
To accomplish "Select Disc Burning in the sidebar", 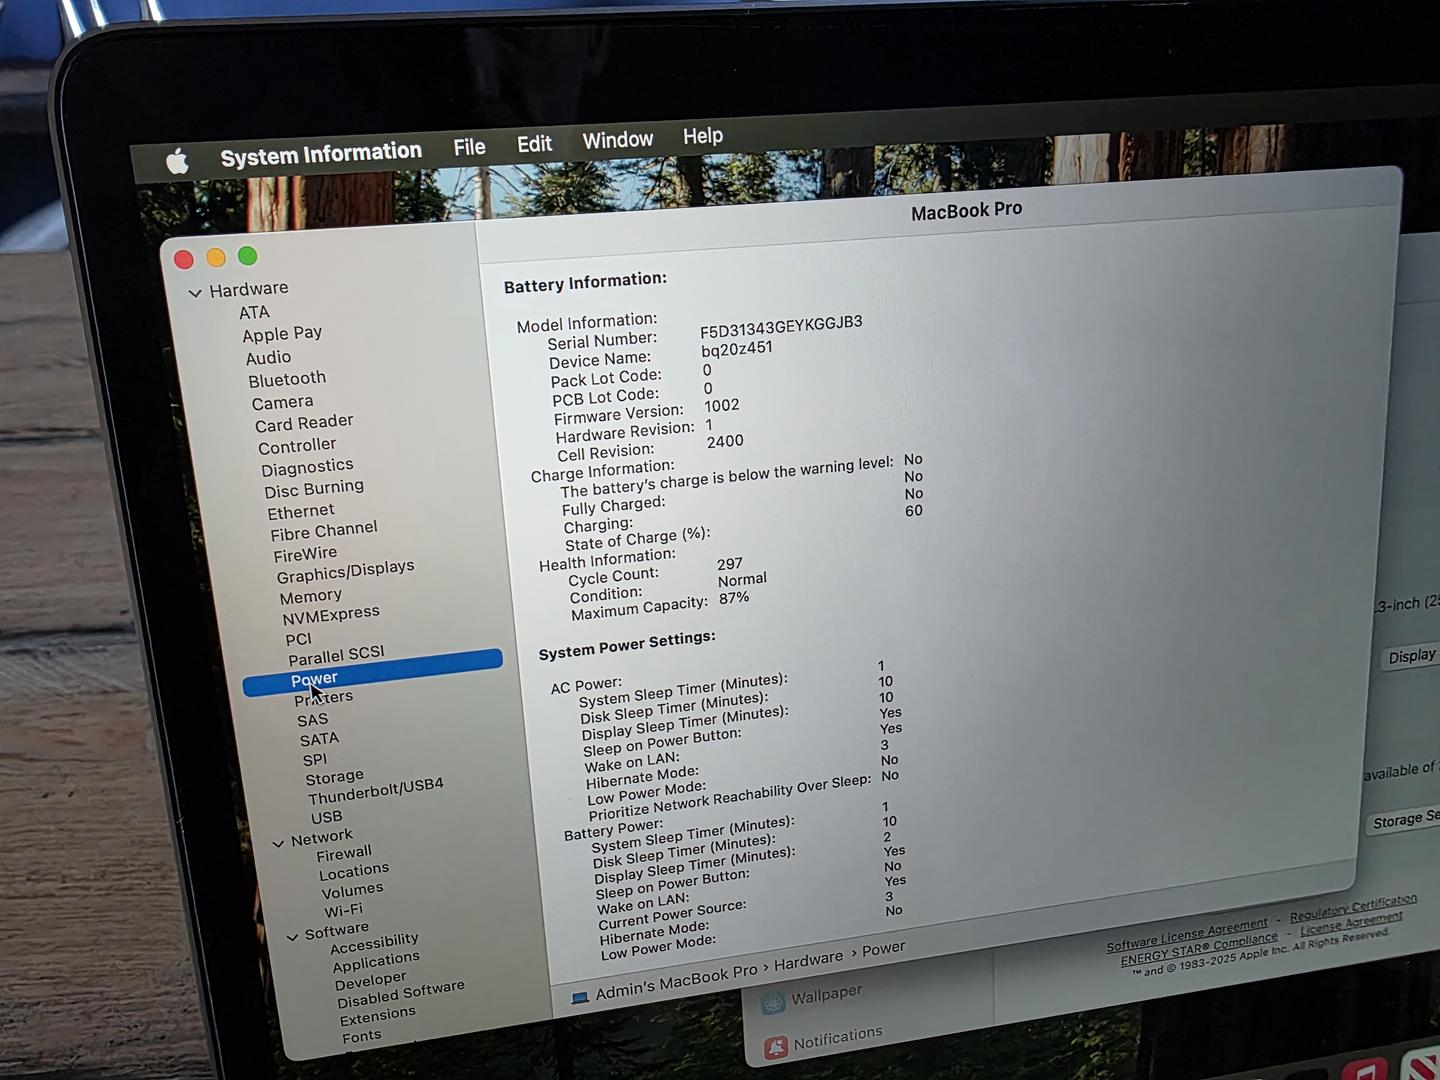I will tap(314, 489).
